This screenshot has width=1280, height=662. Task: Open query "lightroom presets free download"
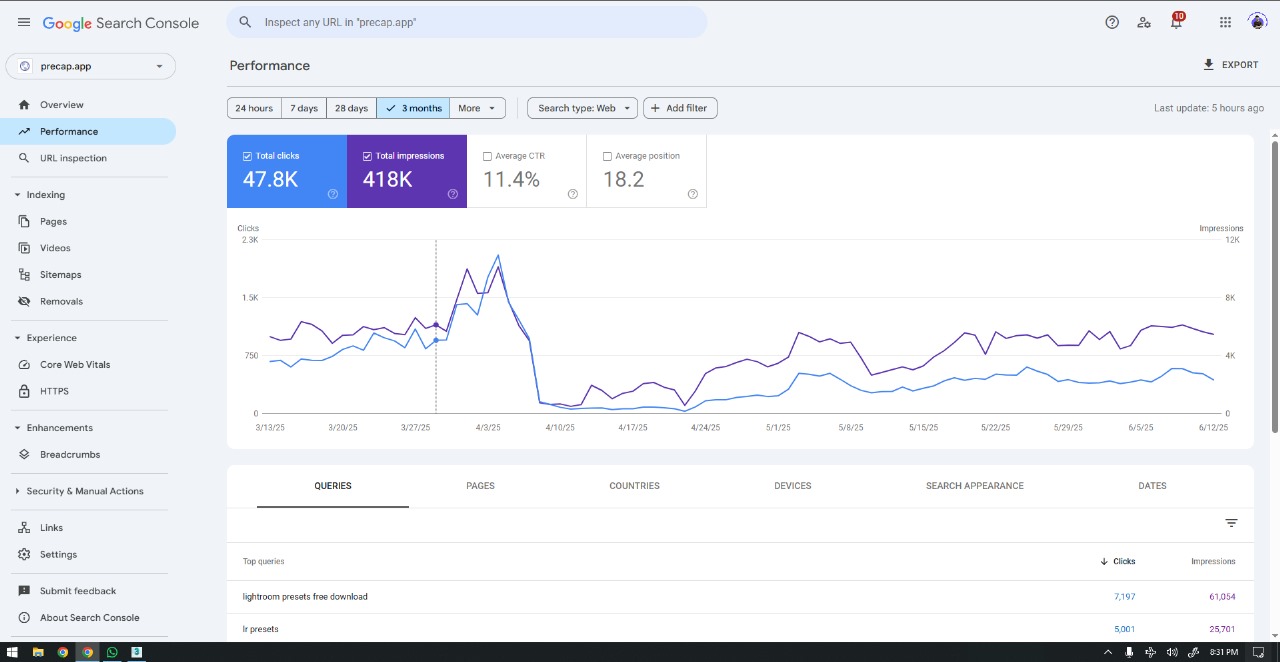pos(305,597)
